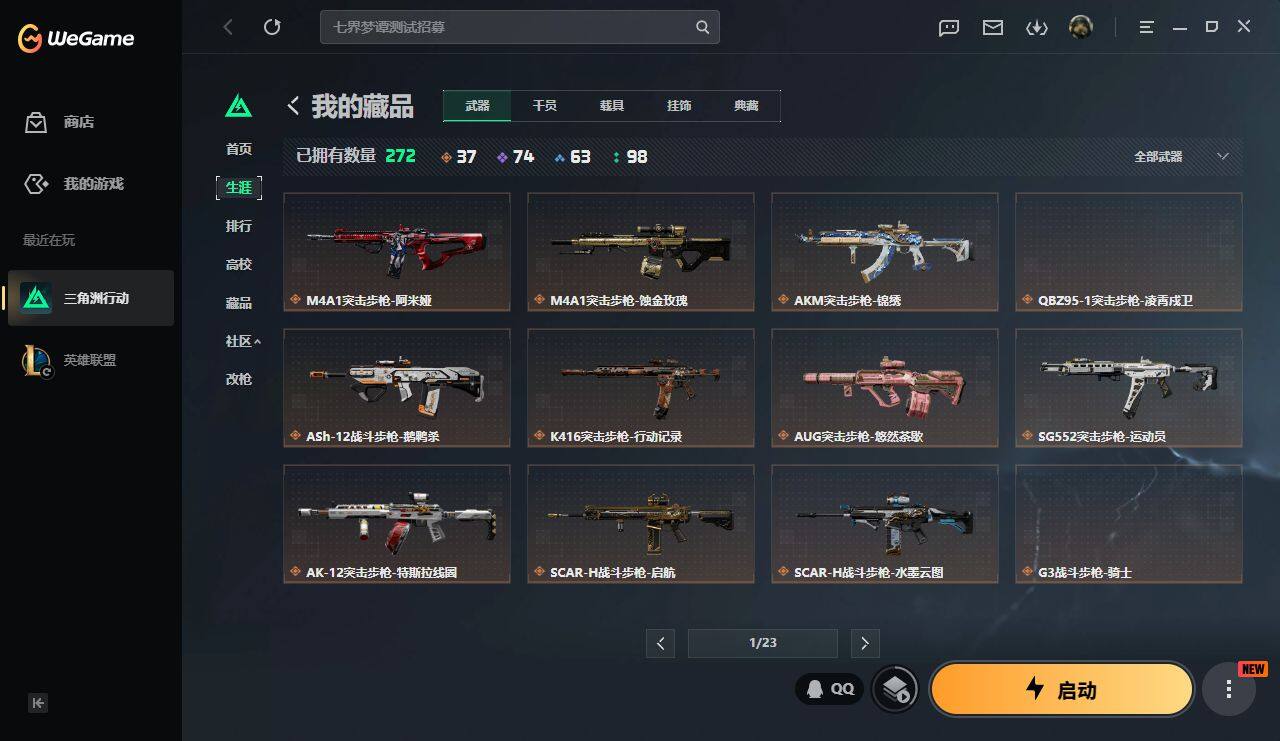Expand the 全部武器 filter dropdown
1280x741 pixels.
pos(1180,157)
